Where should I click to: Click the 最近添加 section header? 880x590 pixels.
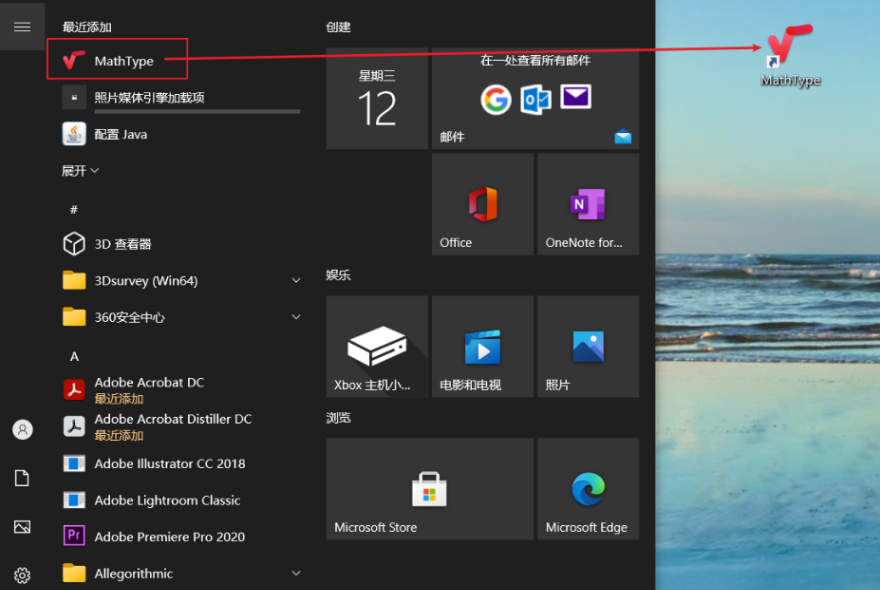point(87,27)
